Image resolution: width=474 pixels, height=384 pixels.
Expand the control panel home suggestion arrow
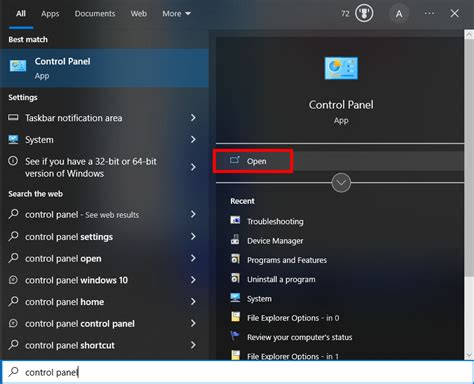(x=193, y=301)
